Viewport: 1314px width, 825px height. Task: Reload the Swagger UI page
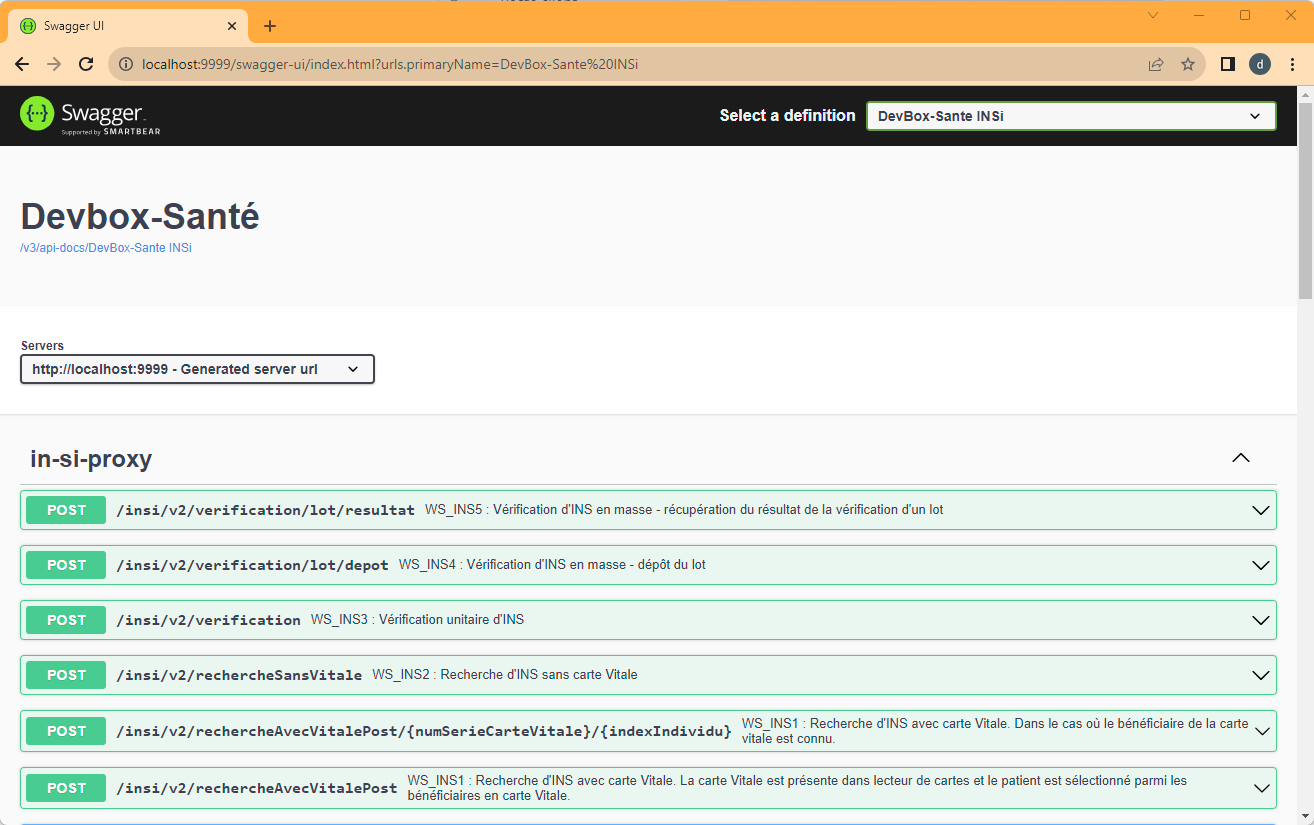[x=86, y=64]
